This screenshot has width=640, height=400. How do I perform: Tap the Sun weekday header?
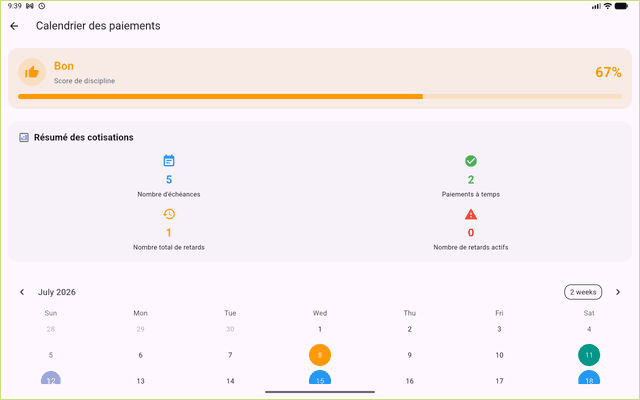click(x=51, y=313)
